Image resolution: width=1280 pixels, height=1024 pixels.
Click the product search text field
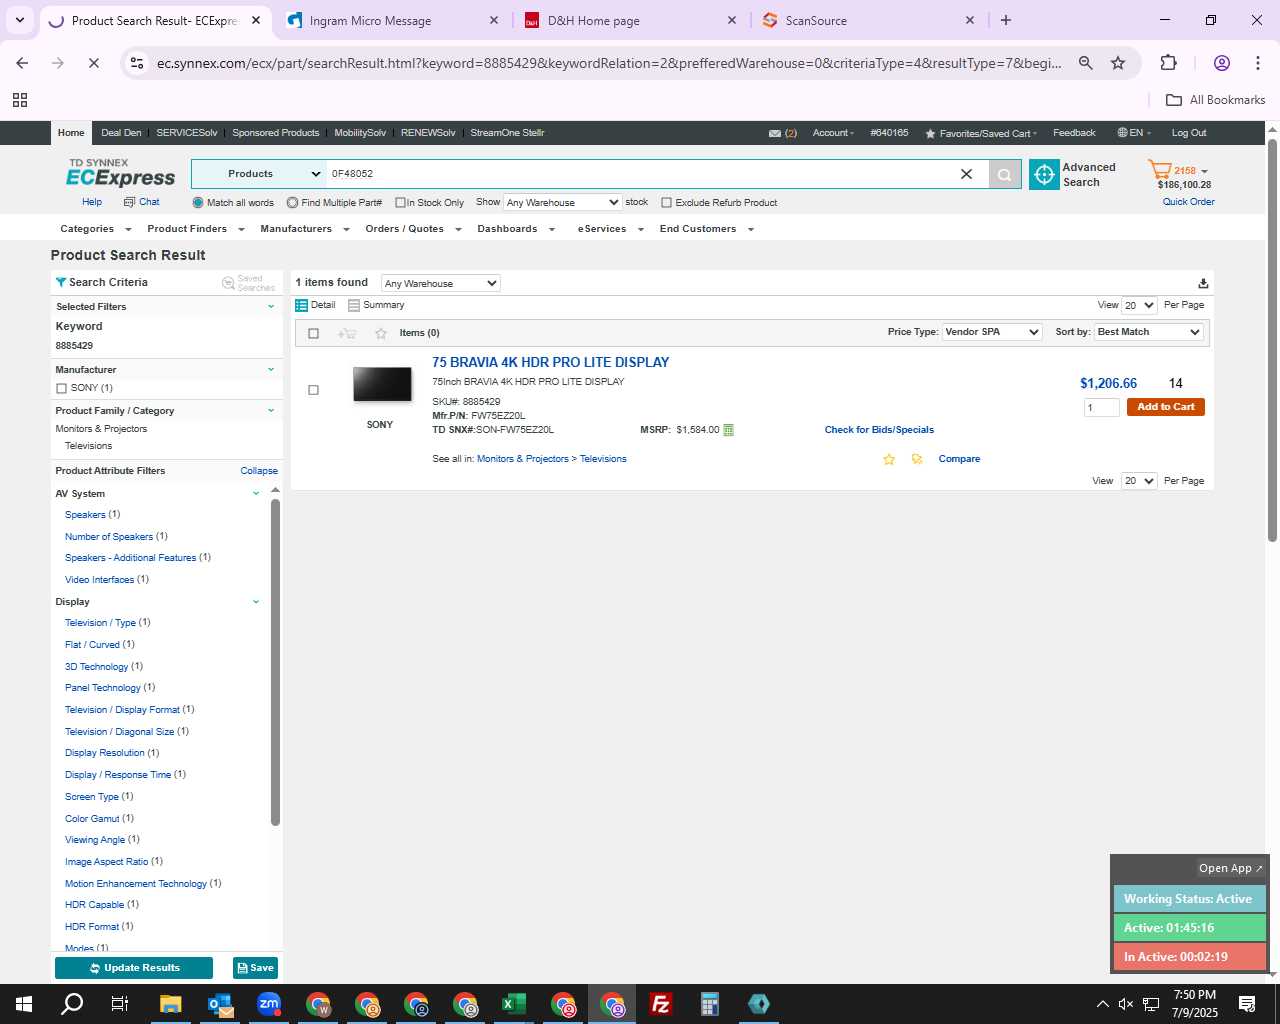point(640,174)
